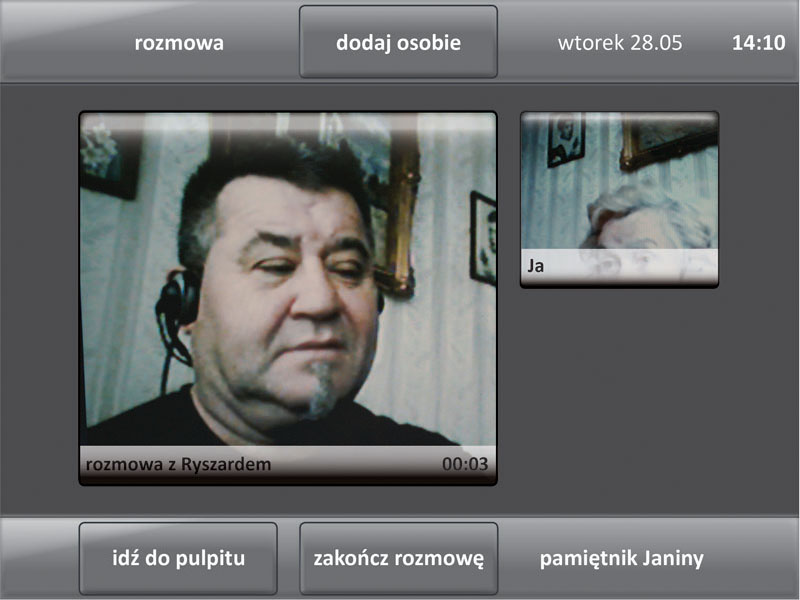Click the dark framed photo in self-view
Image resolution: width=800 pixels, height=600 pixels.
[566, 139]
